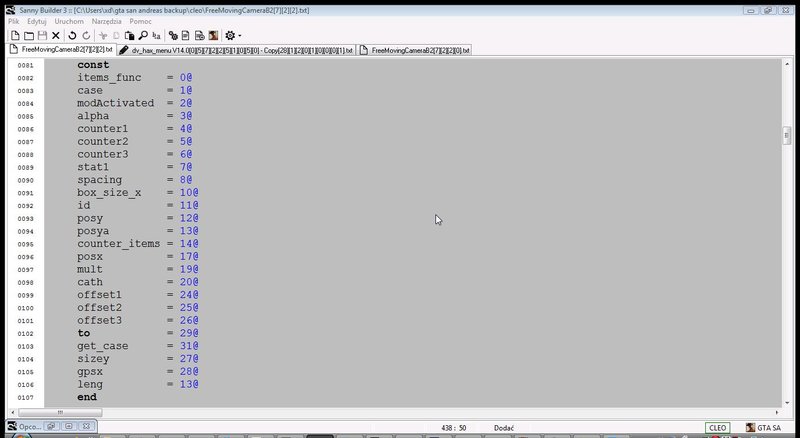Image resolution: width=800 pixels, height=438 pixels.
Task: Click the vertical scrollbar up arrow
Action: click(x=786, y=64)
